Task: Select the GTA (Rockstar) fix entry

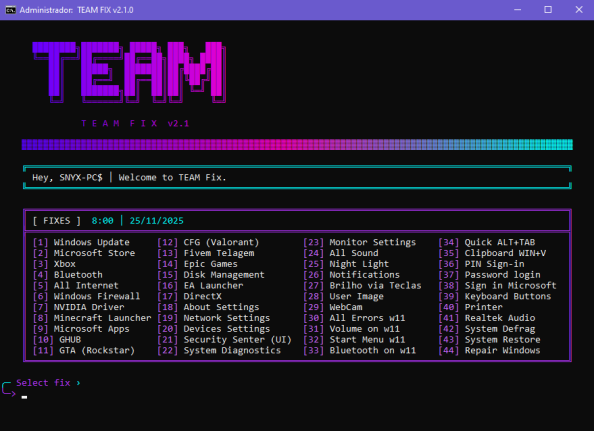Action: tap(84, 350)
